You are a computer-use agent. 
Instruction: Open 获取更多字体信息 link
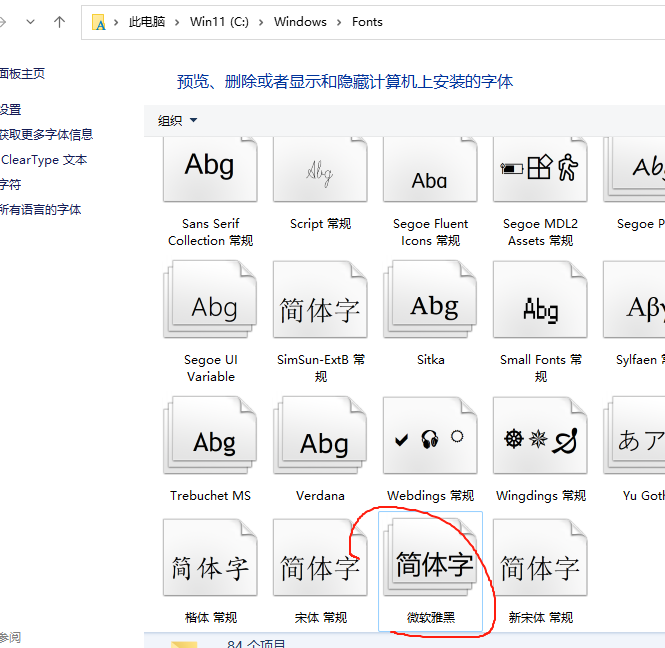coord(46,135)
